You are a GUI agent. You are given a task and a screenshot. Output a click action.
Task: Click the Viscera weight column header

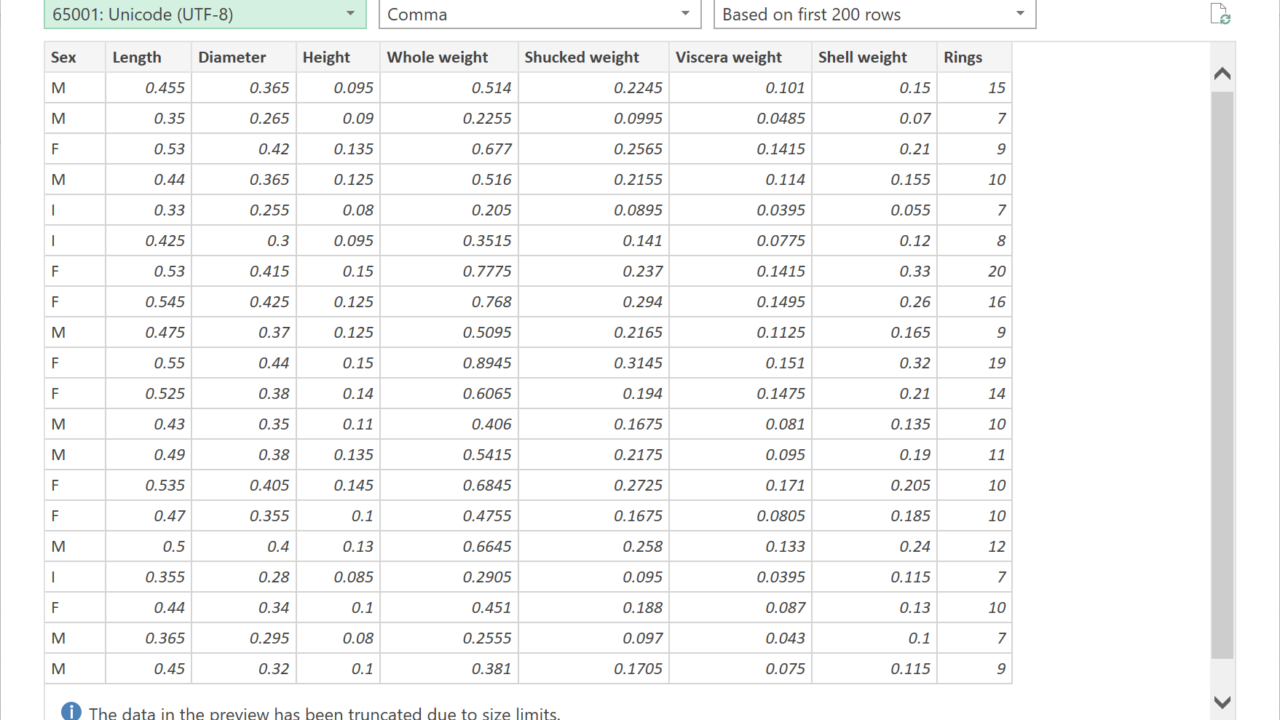coord(740,57)
